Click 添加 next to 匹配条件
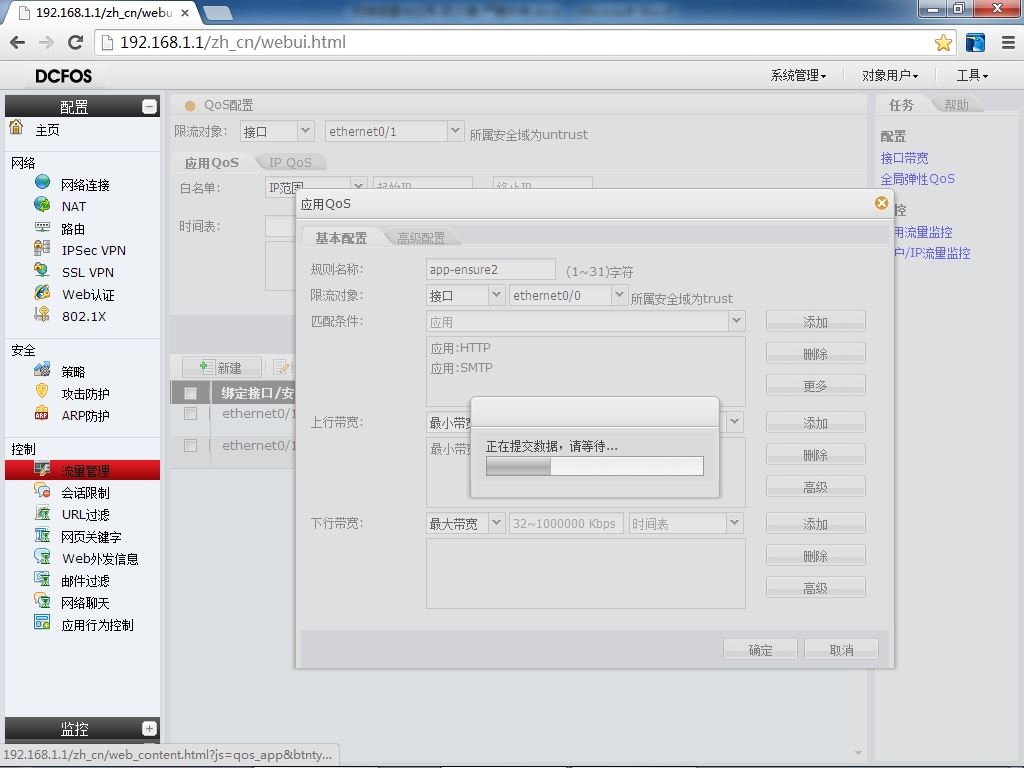This screenshot has height=768, width=1024. coord(816,322)
